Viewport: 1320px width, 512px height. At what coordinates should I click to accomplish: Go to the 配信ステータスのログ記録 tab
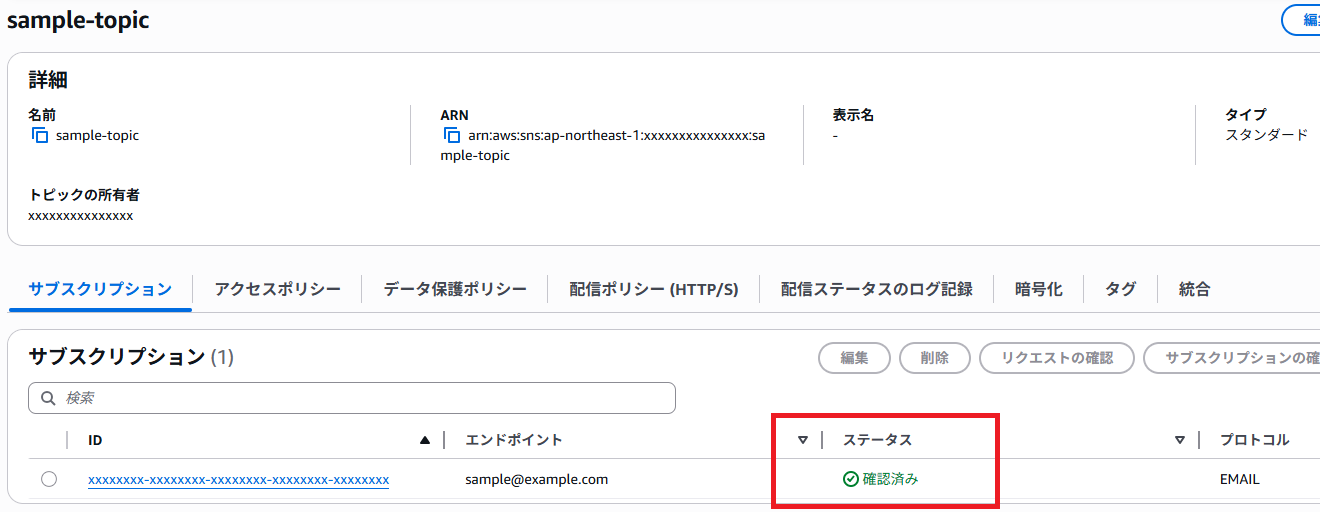click(876, 289)
